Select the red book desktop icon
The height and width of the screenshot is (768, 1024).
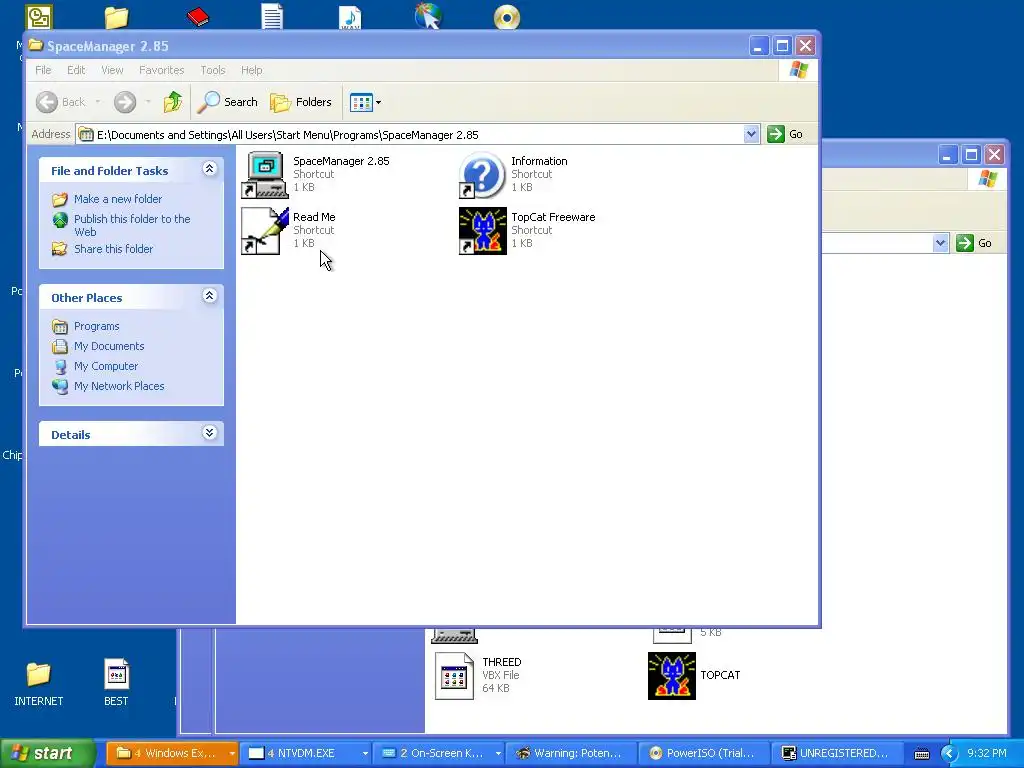(197, 17)
